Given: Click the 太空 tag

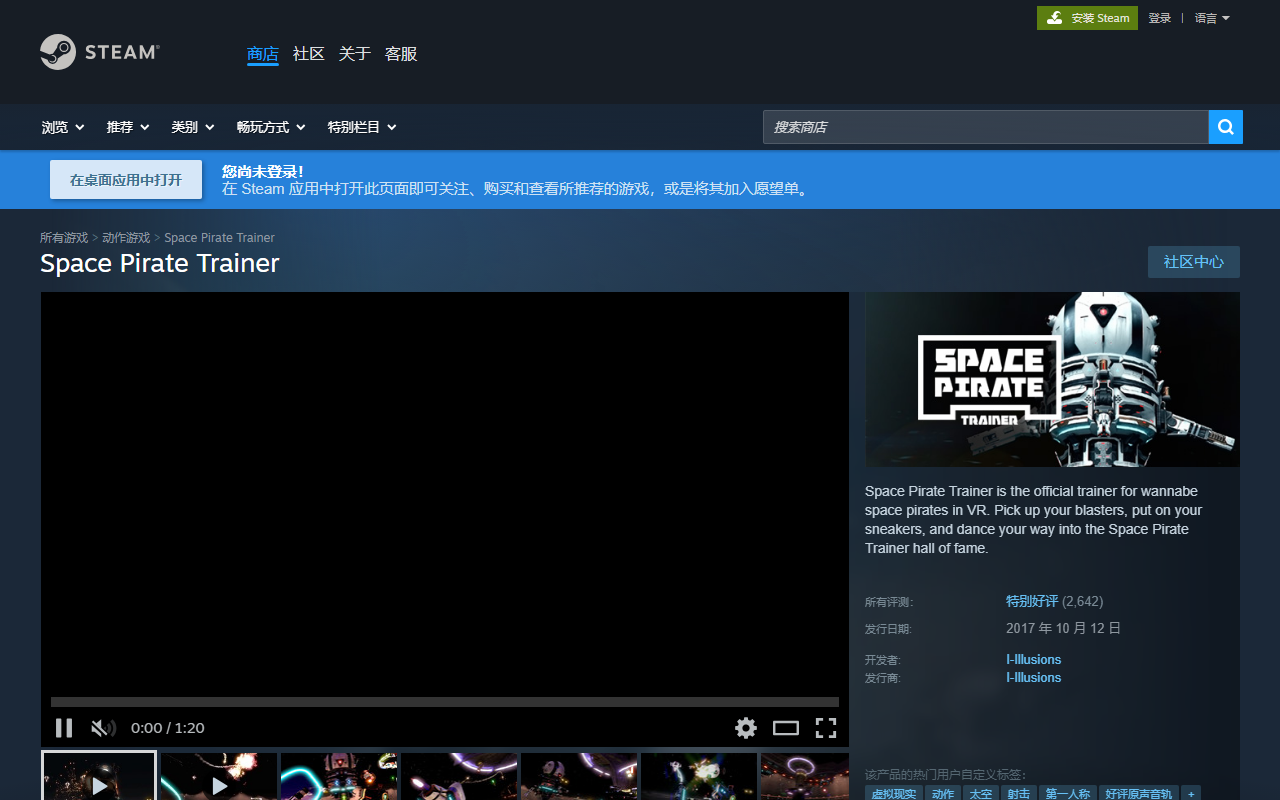Looking at the screenshot, I should pos(981,794).
